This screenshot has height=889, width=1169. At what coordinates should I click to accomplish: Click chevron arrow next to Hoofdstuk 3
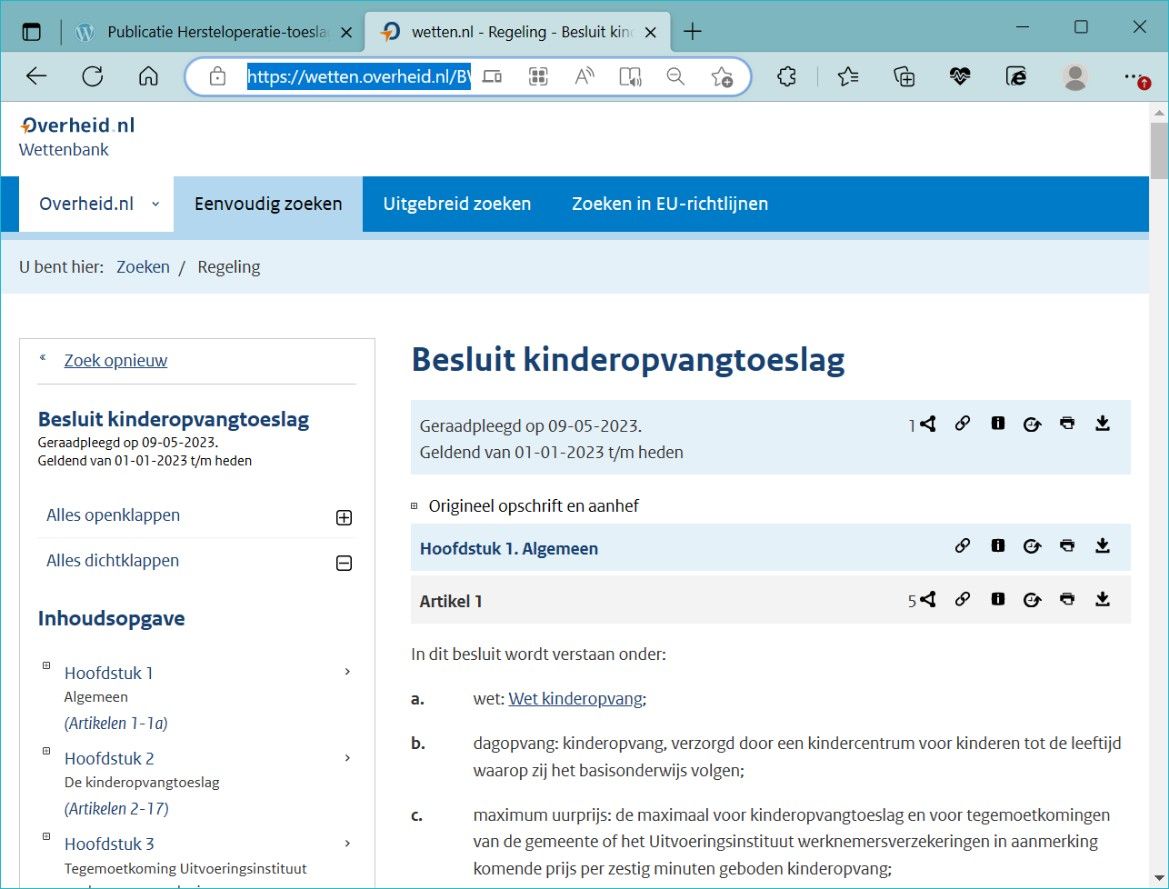pyautogui.click(x=347, y=844)
